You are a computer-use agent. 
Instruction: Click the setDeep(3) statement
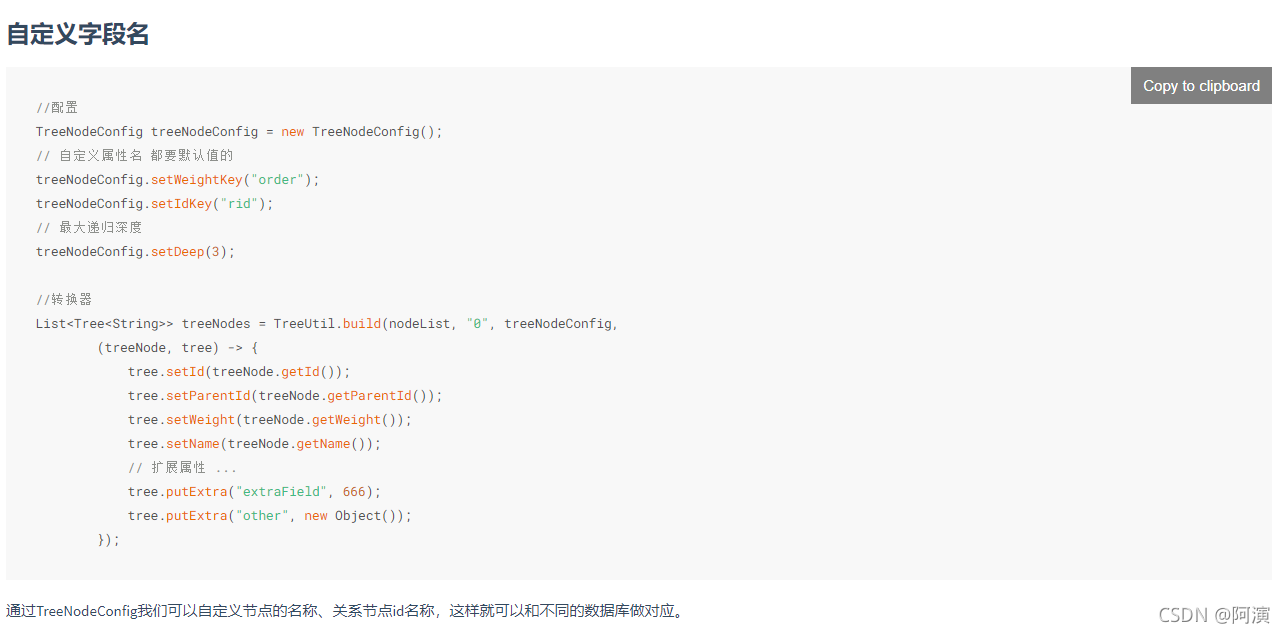click(135, 251)
